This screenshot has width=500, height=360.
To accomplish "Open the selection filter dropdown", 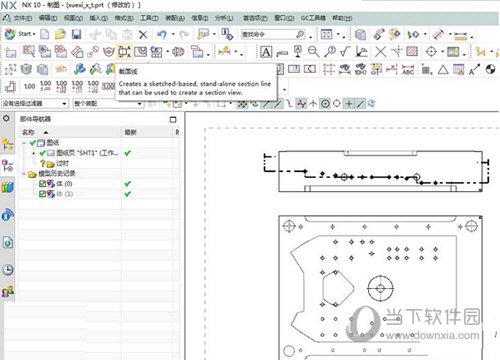I will [x=35, y=104].
